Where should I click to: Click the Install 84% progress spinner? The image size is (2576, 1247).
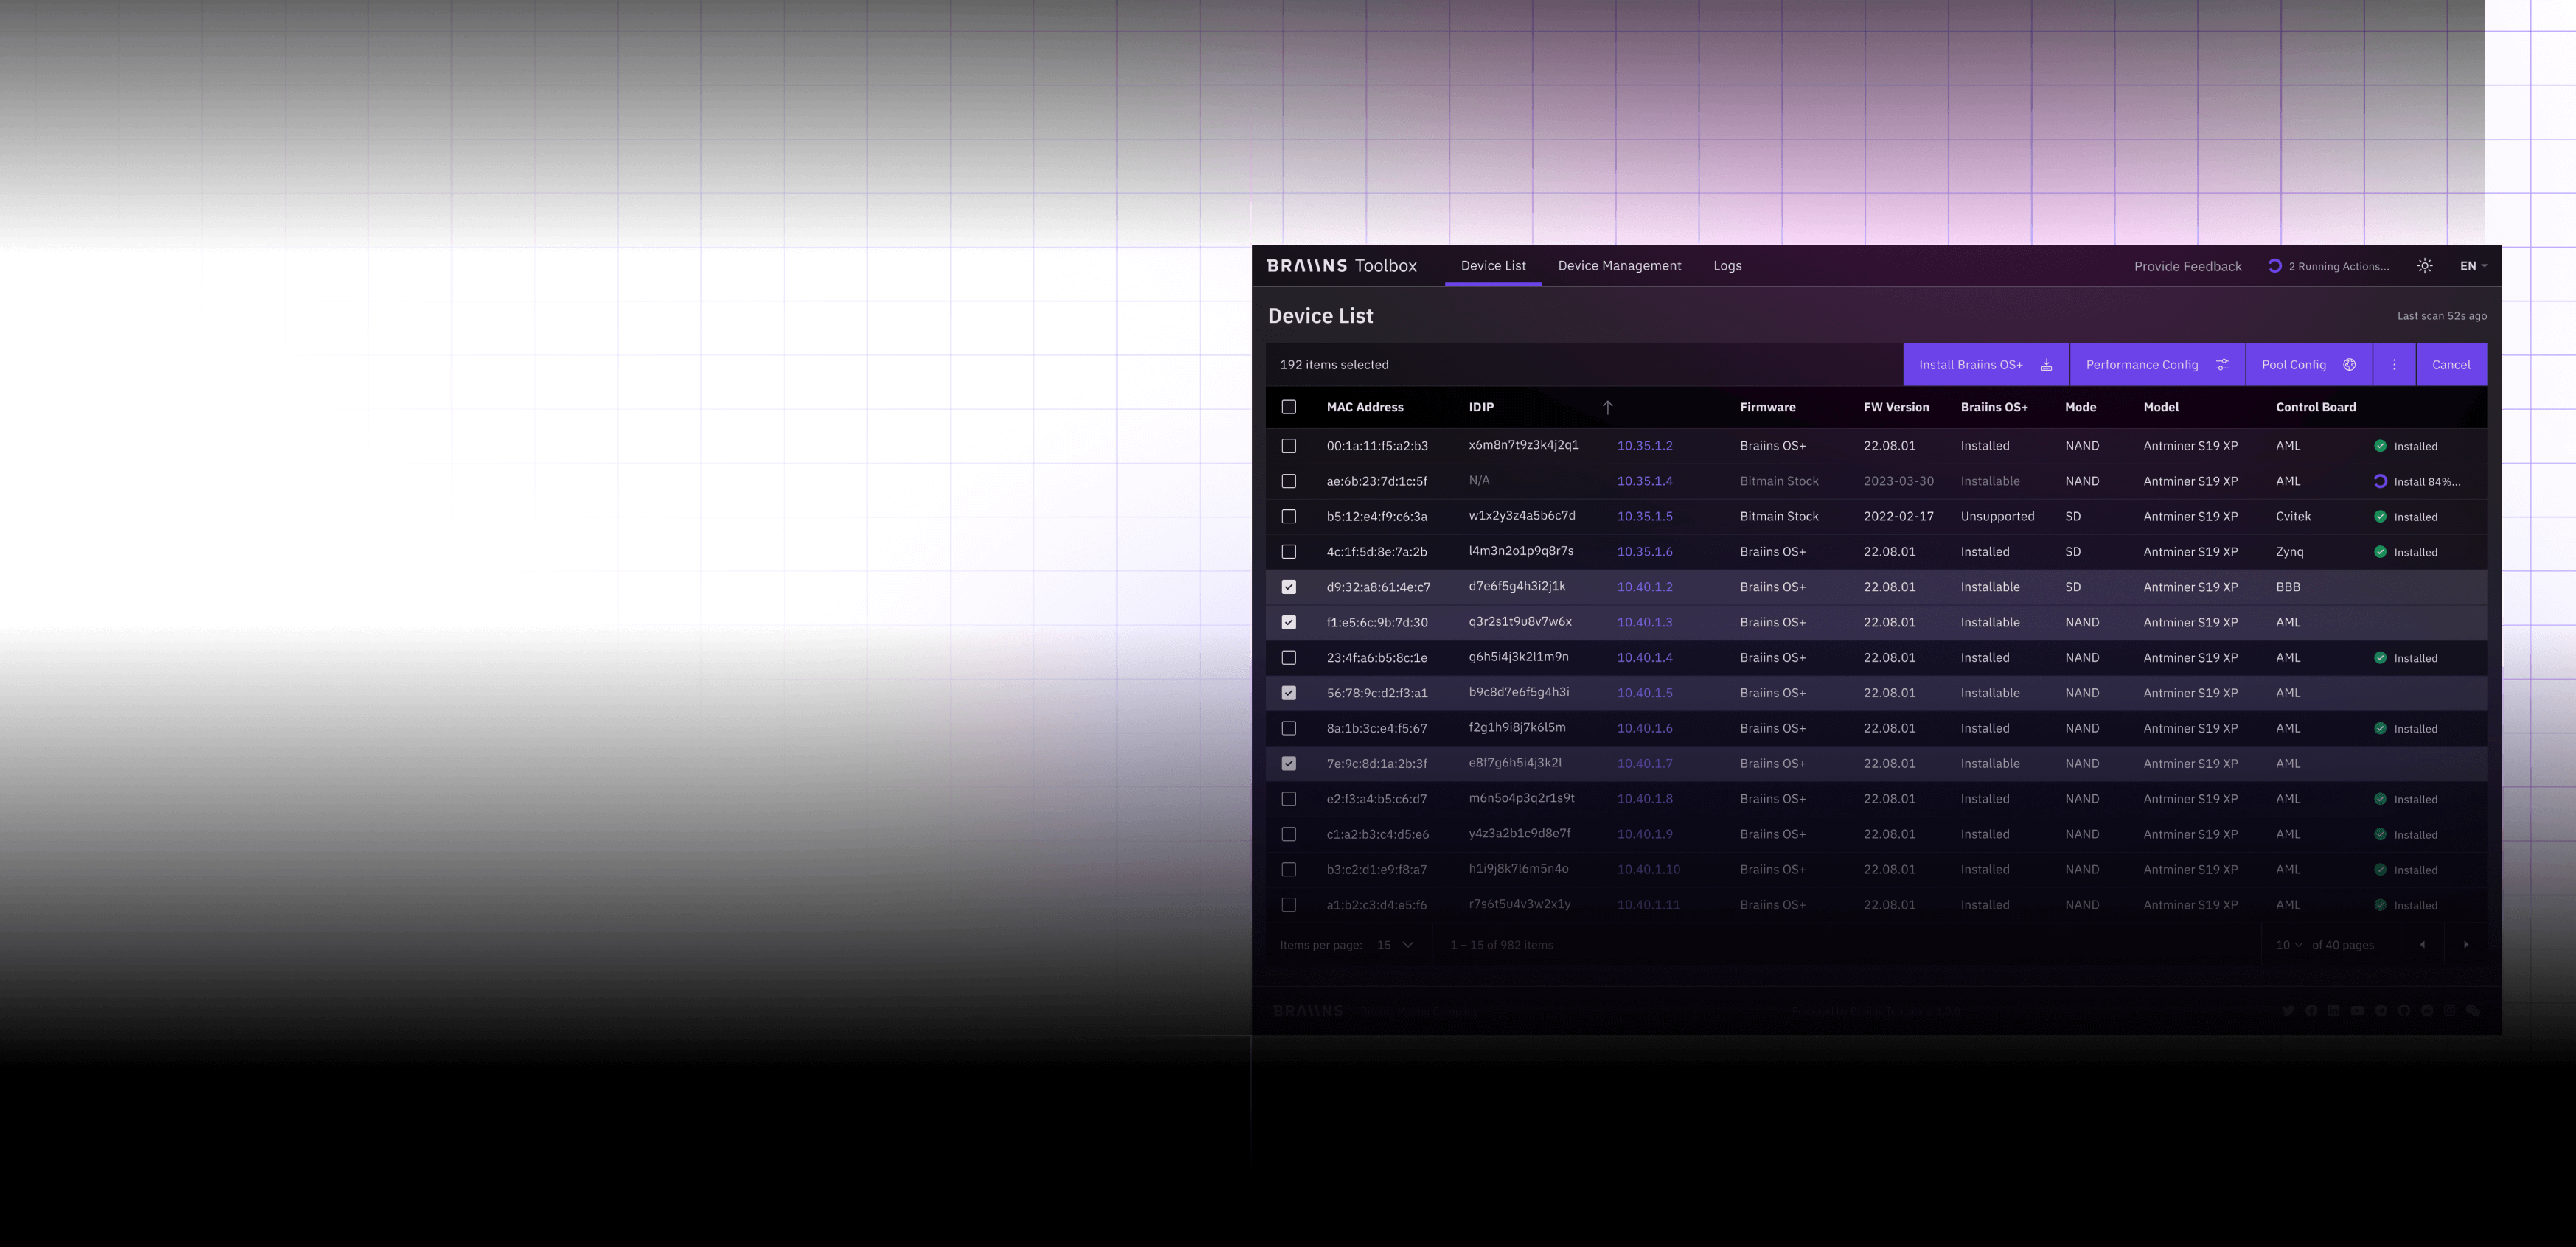2380,481
